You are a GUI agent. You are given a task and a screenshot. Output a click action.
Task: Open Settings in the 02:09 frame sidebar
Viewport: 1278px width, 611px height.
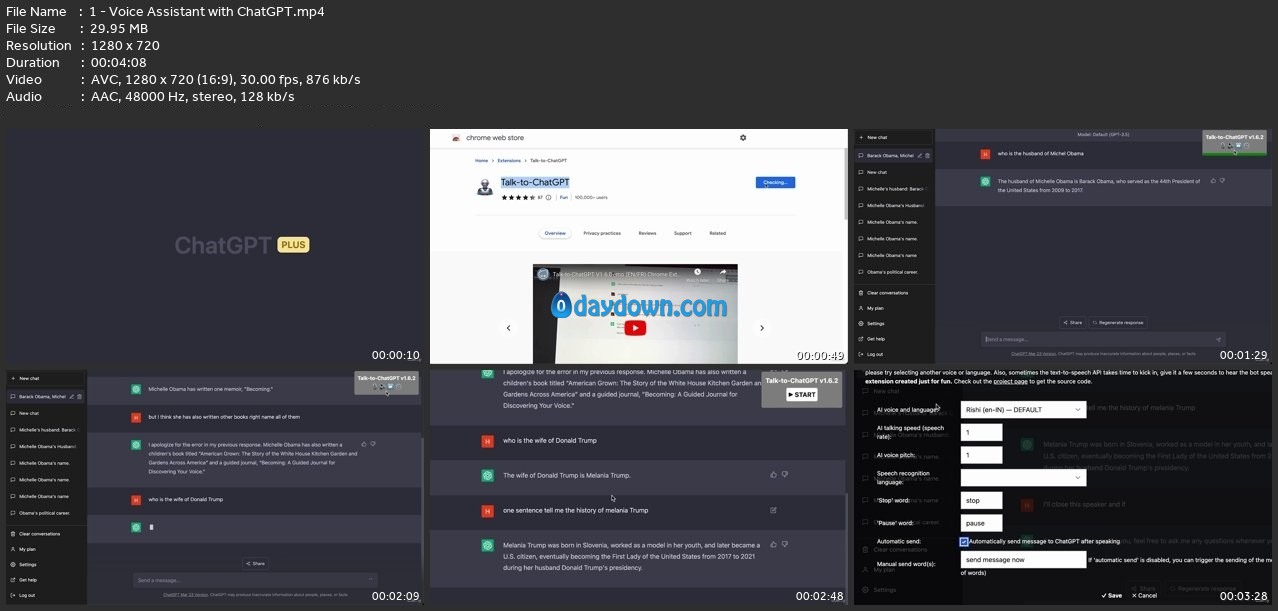pyautogui.click(x=46, y=564)
